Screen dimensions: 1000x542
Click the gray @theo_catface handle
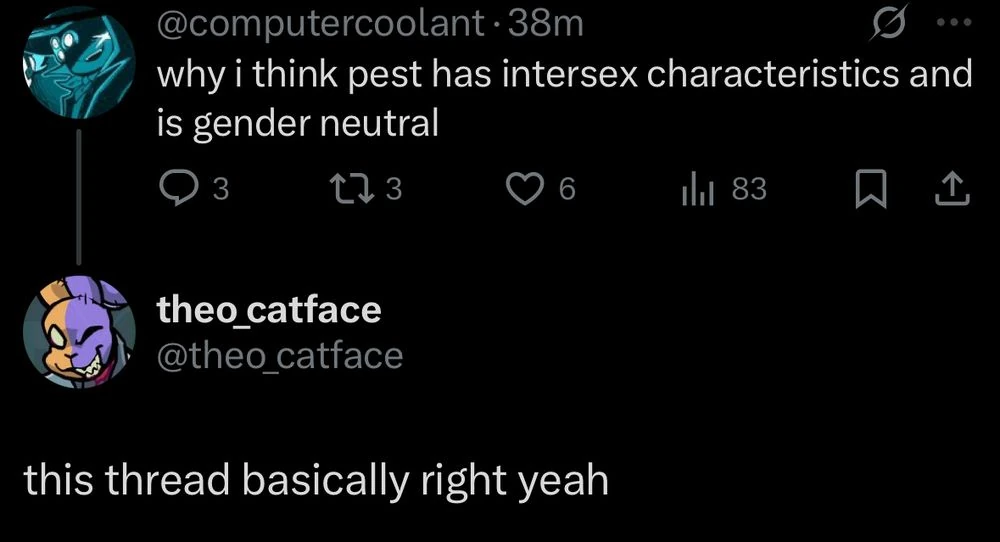tap(280, 354)
